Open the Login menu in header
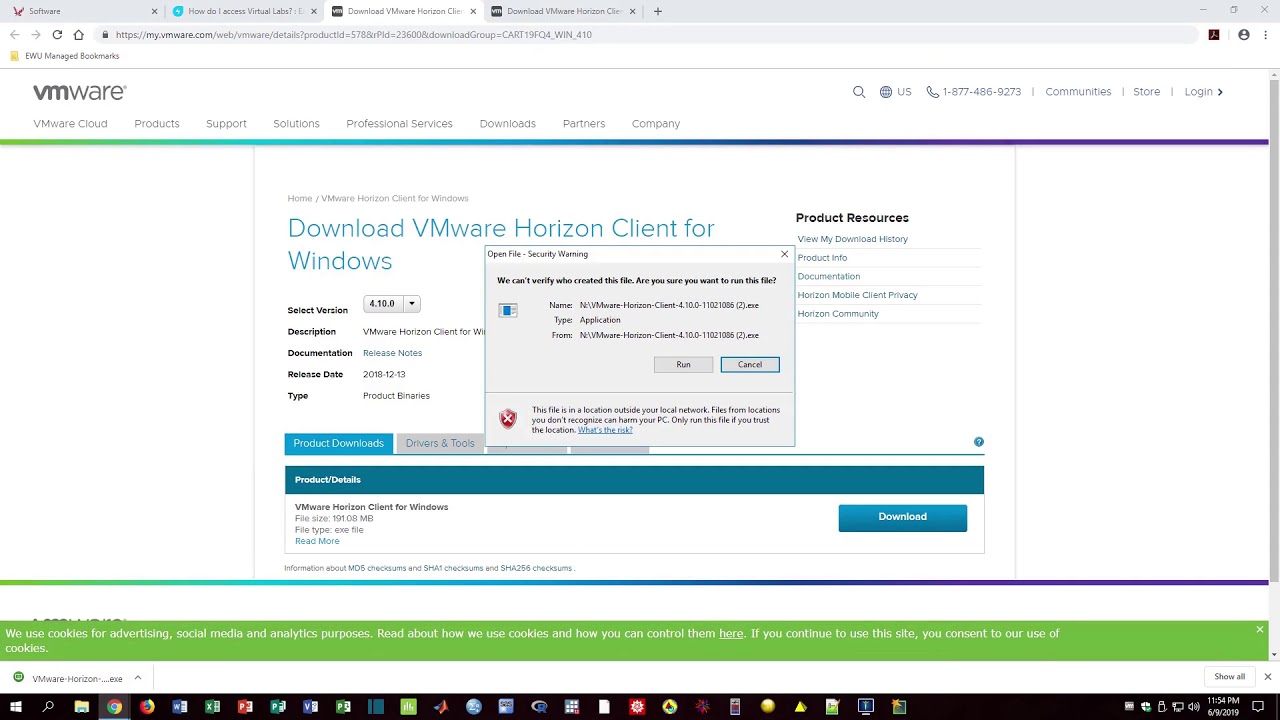 click(x=1204, y=92)
